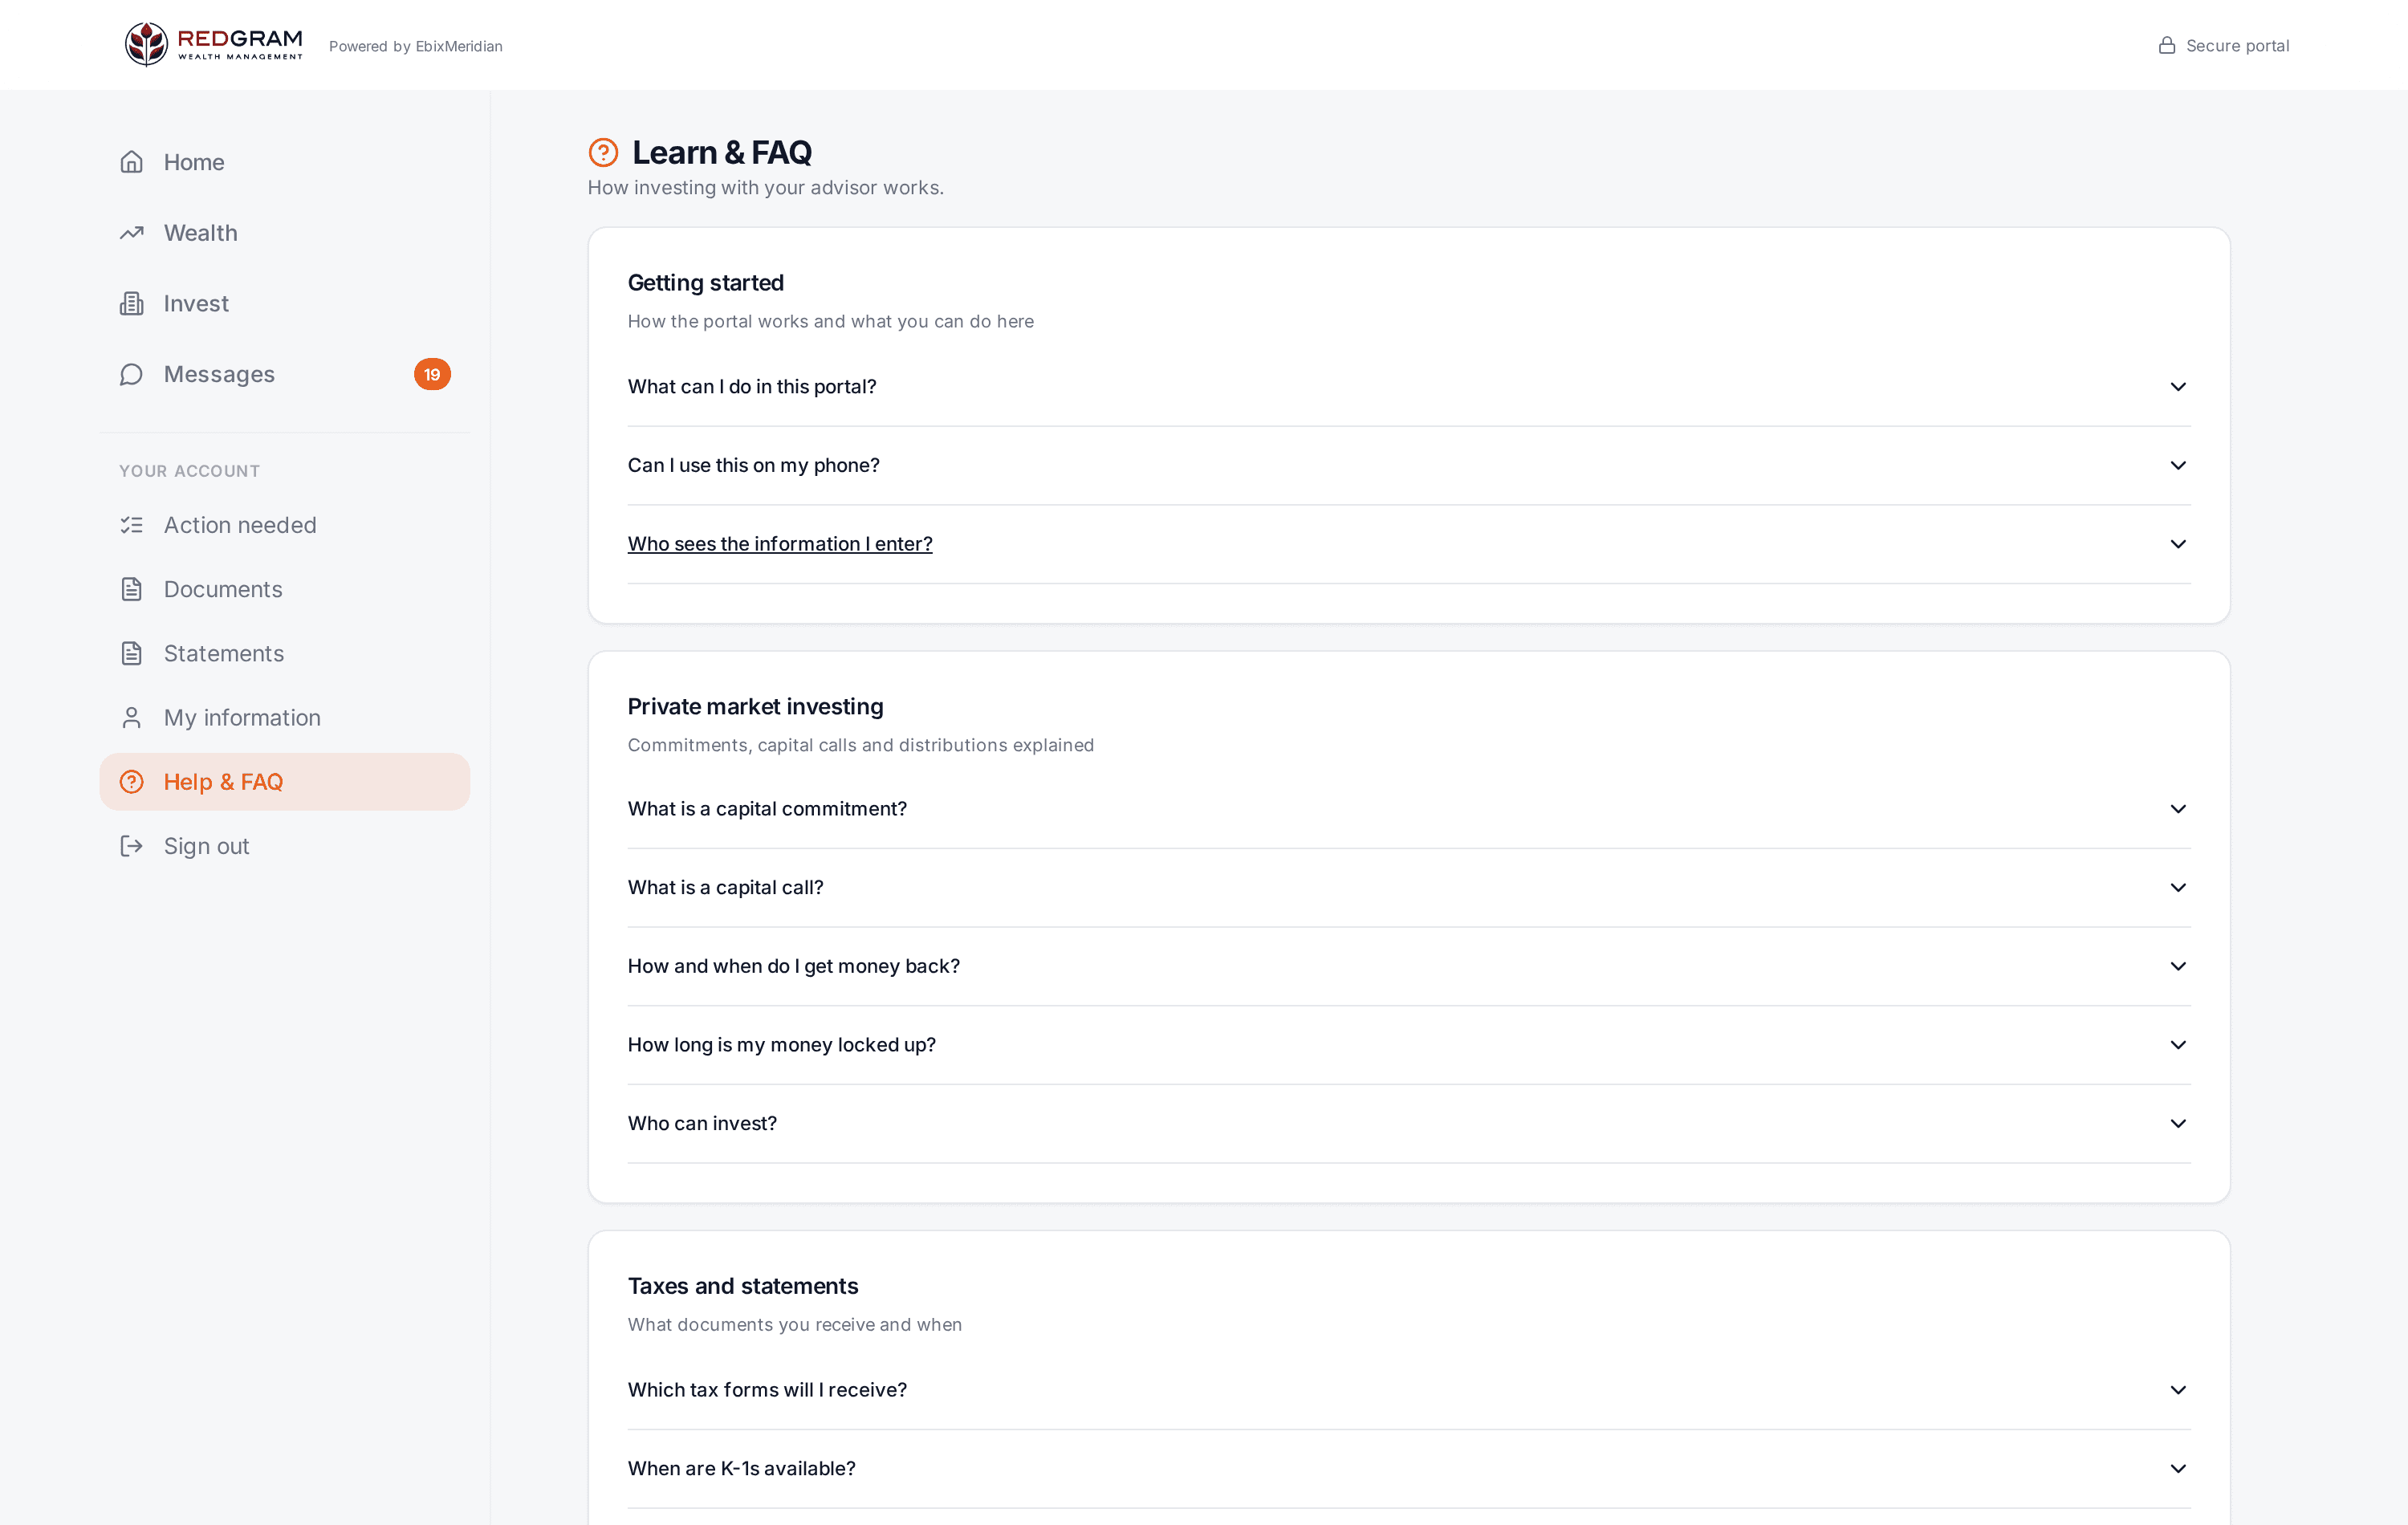The height and width of the screenshot is (1525, 2408).
Task: Click the question-mark icon beside Learn & FAQ heading
Action: point(603,152)
